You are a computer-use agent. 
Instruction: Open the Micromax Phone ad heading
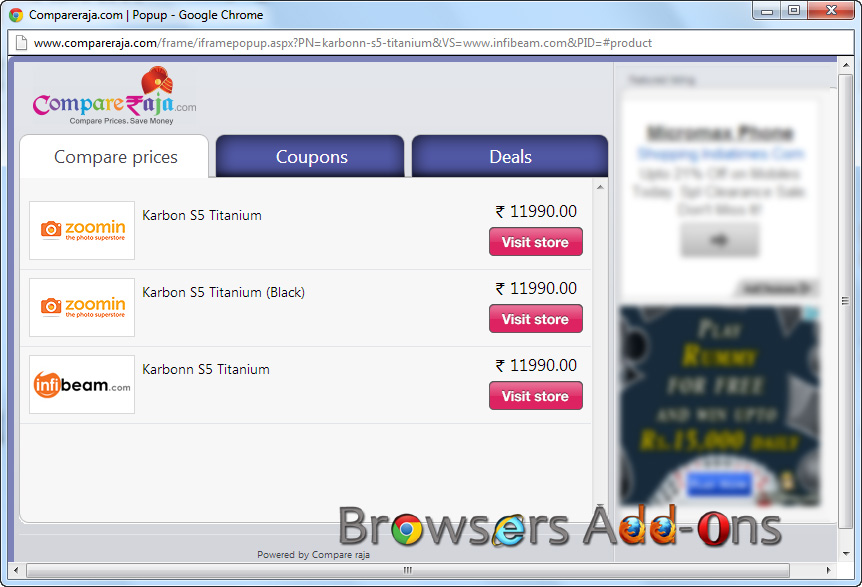pyautogui.click(x=720, y=133)
